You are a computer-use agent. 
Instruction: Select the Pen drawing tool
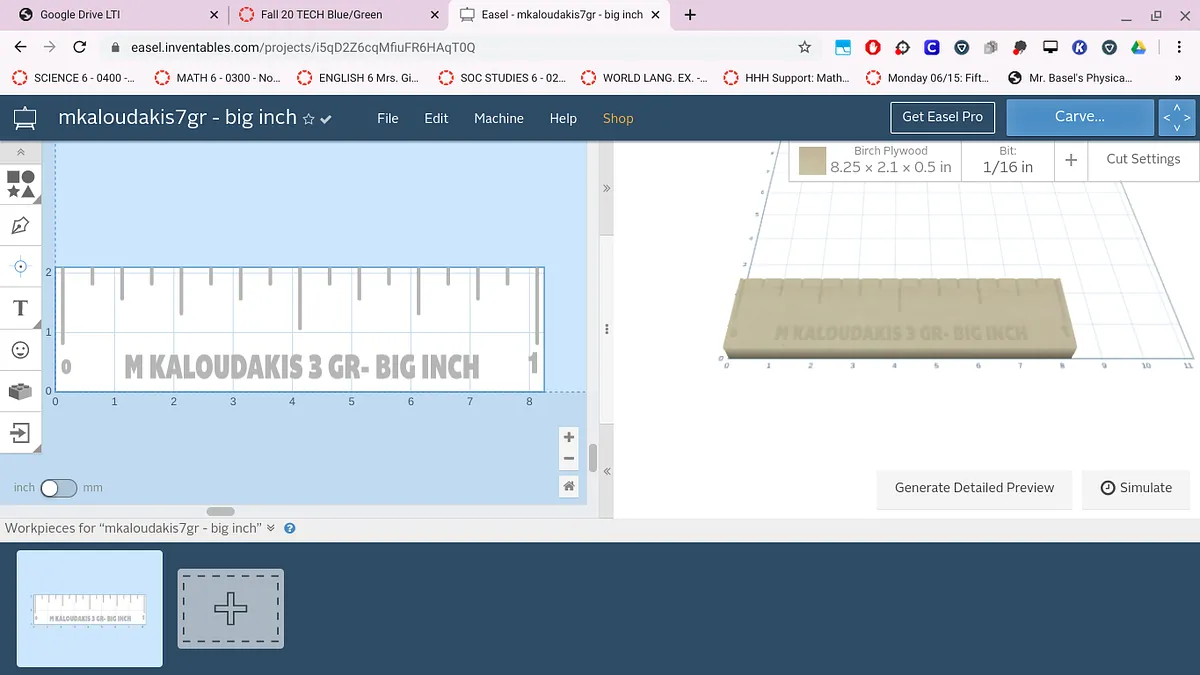(20, 225)
